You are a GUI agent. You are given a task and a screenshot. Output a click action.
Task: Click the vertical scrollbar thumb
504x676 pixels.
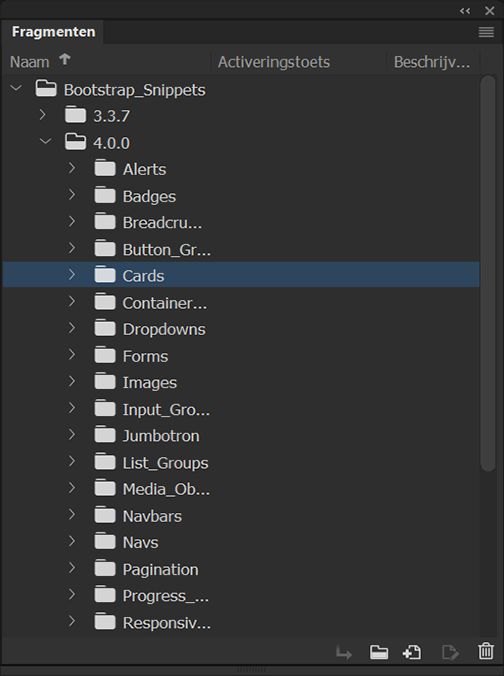tap(488, 273)
